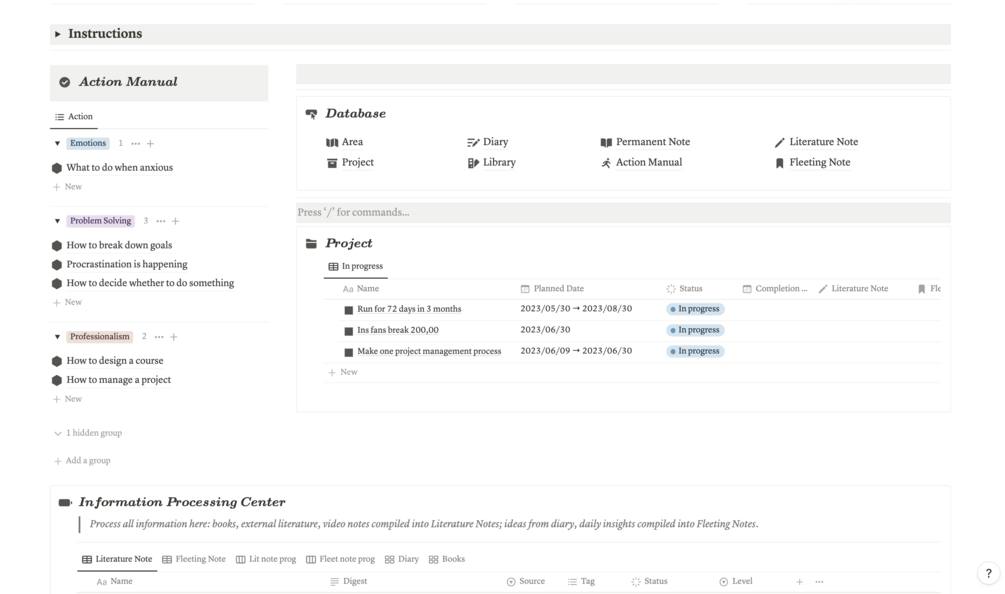
Task: Check the 'Run for 72 days' checkbox
Action: [348, 310]
